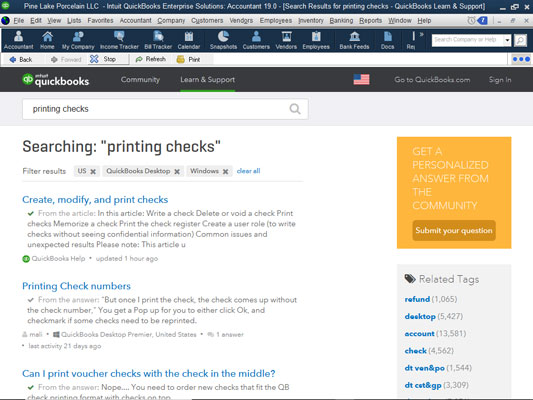Select the Learn & Support tab

207,80
